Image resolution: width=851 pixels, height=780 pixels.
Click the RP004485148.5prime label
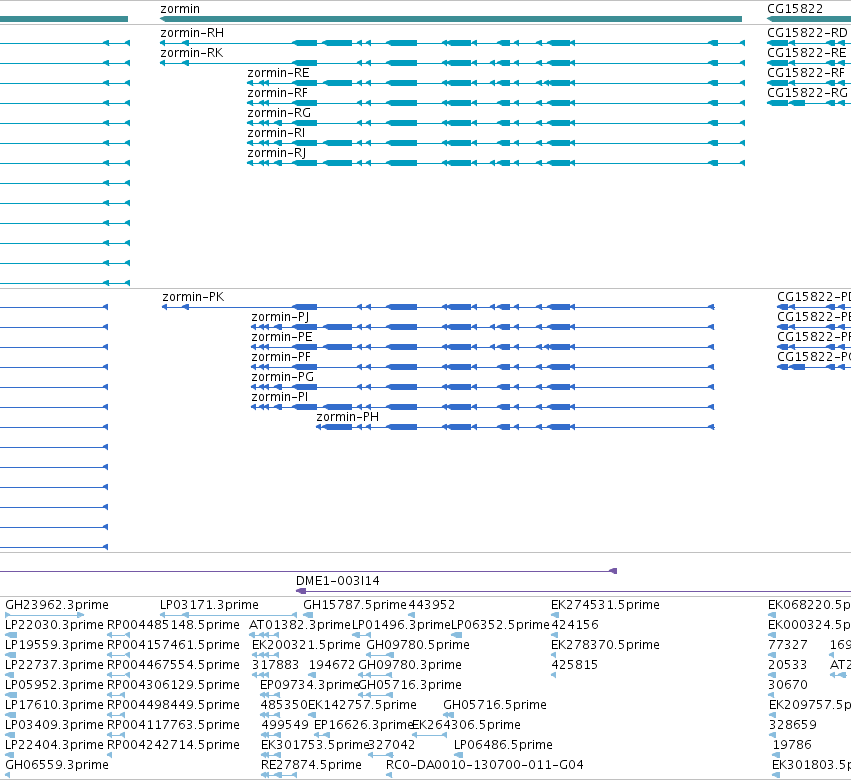point(173,625)
